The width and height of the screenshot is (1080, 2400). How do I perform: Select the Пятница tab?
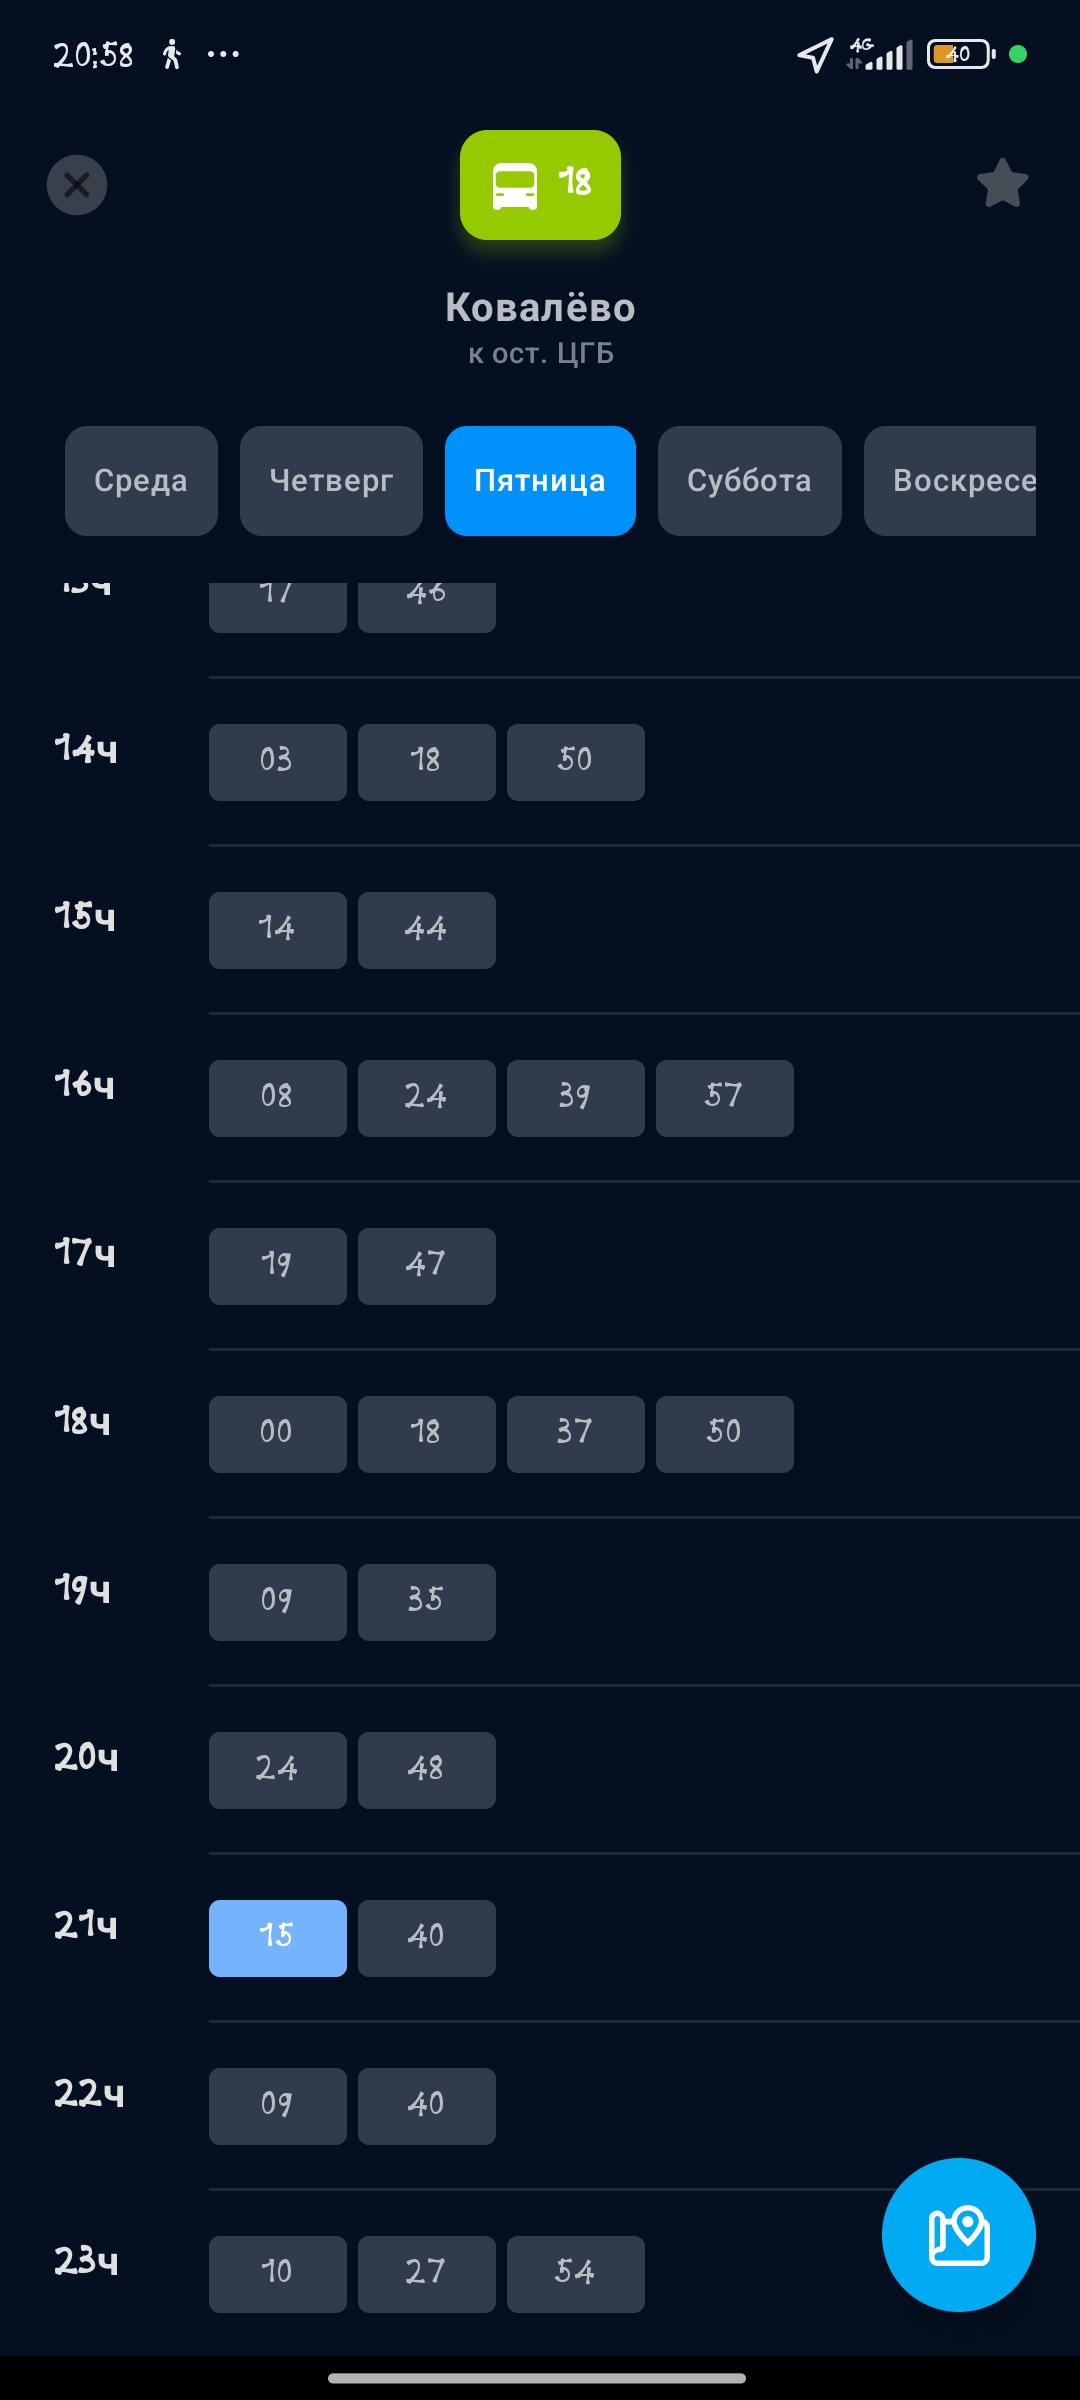540,481
